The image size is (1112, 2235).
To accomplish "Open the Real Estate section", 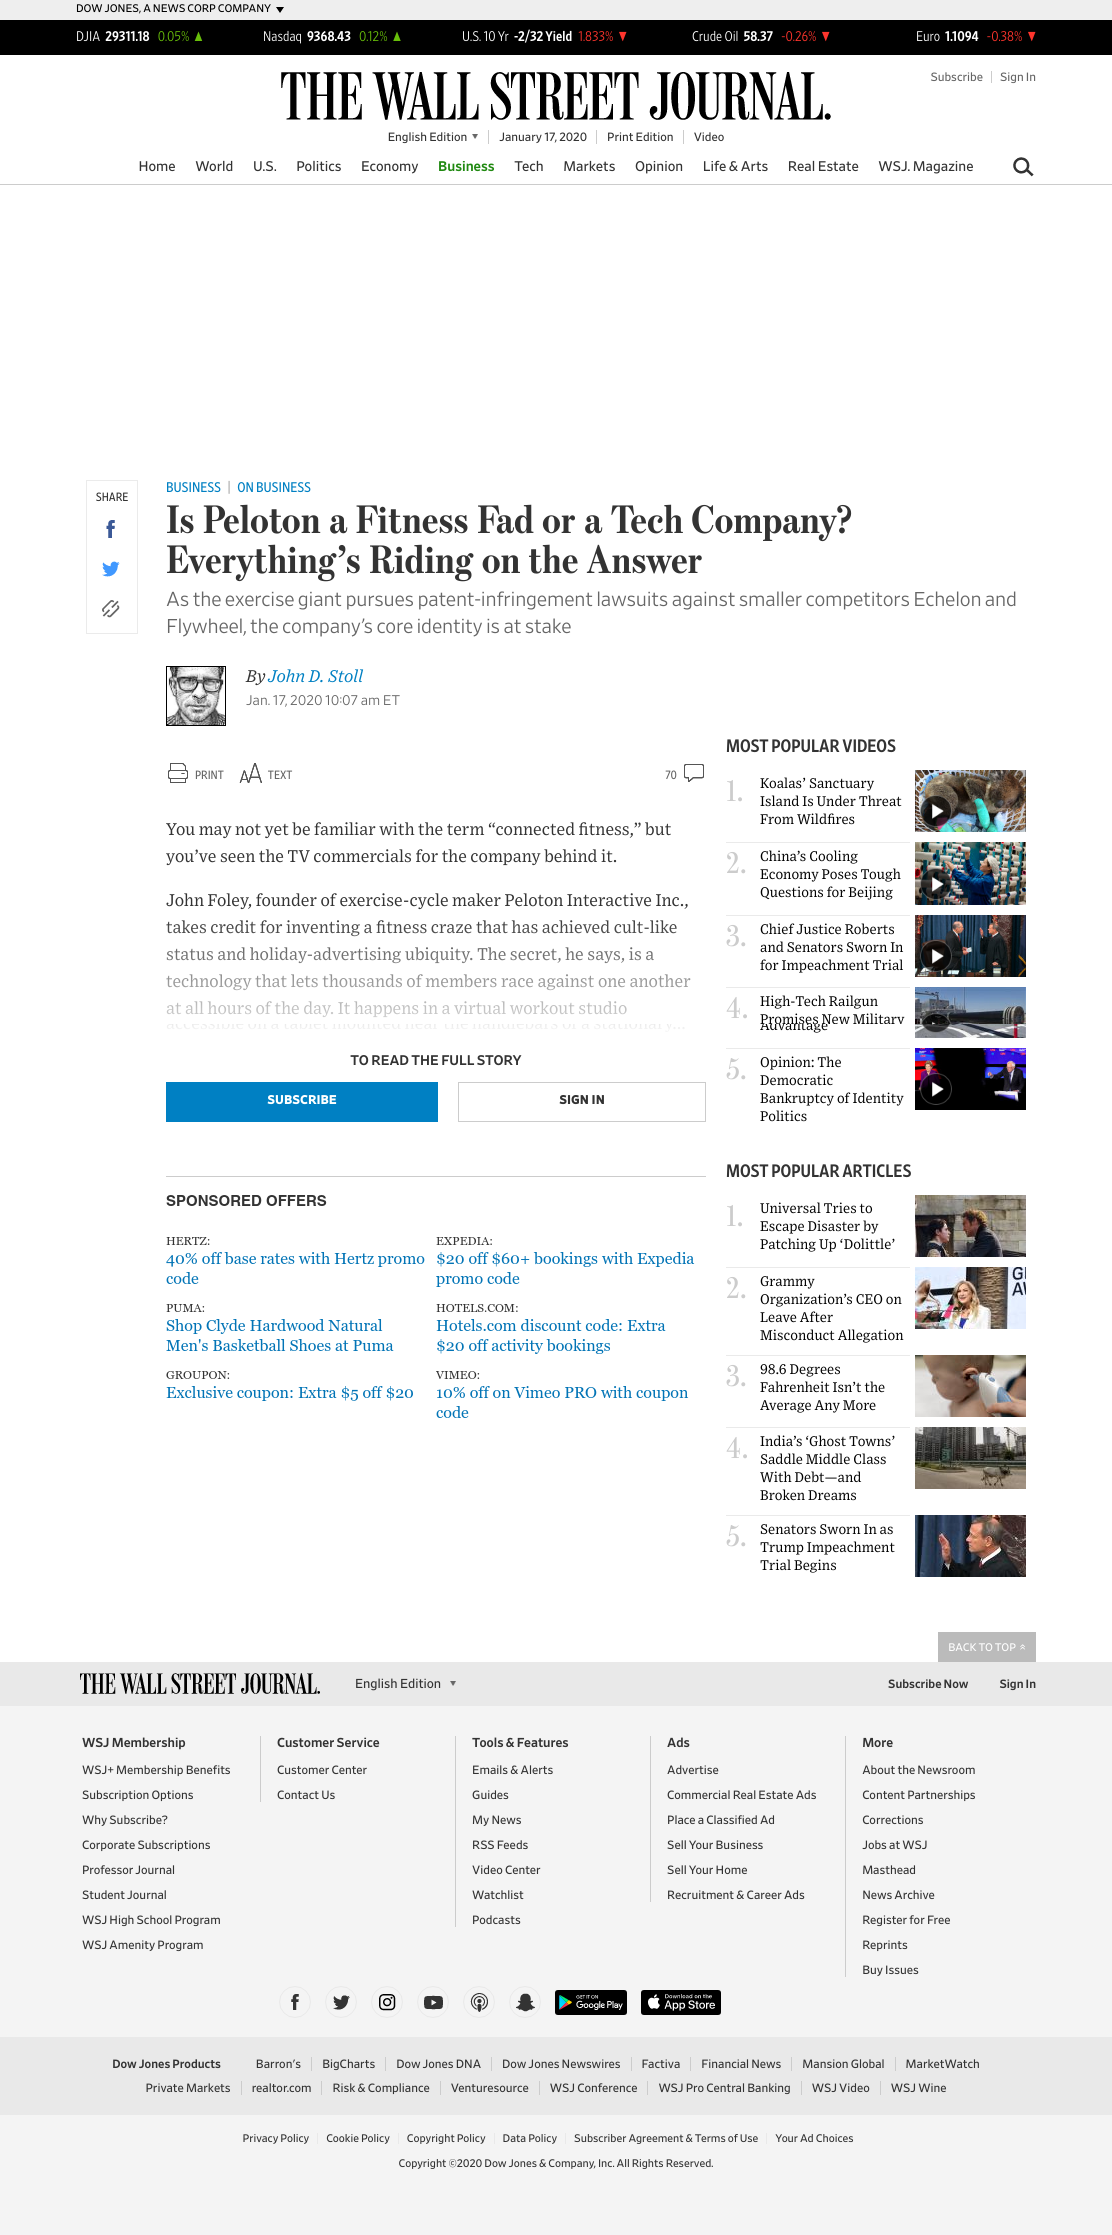I will (823, 166).
